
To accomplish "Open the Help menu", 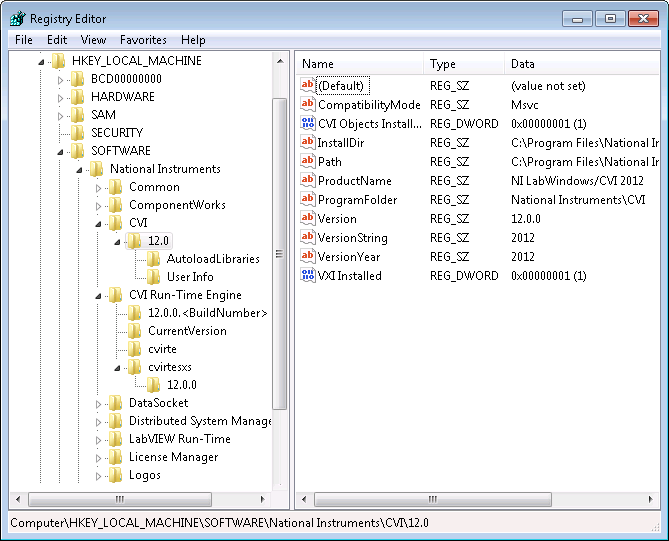I will click(x=193, y=40).
